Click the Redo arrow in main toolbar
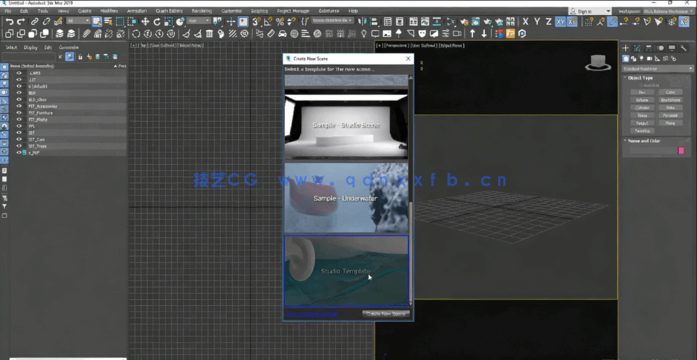 (x=21, y=21)
